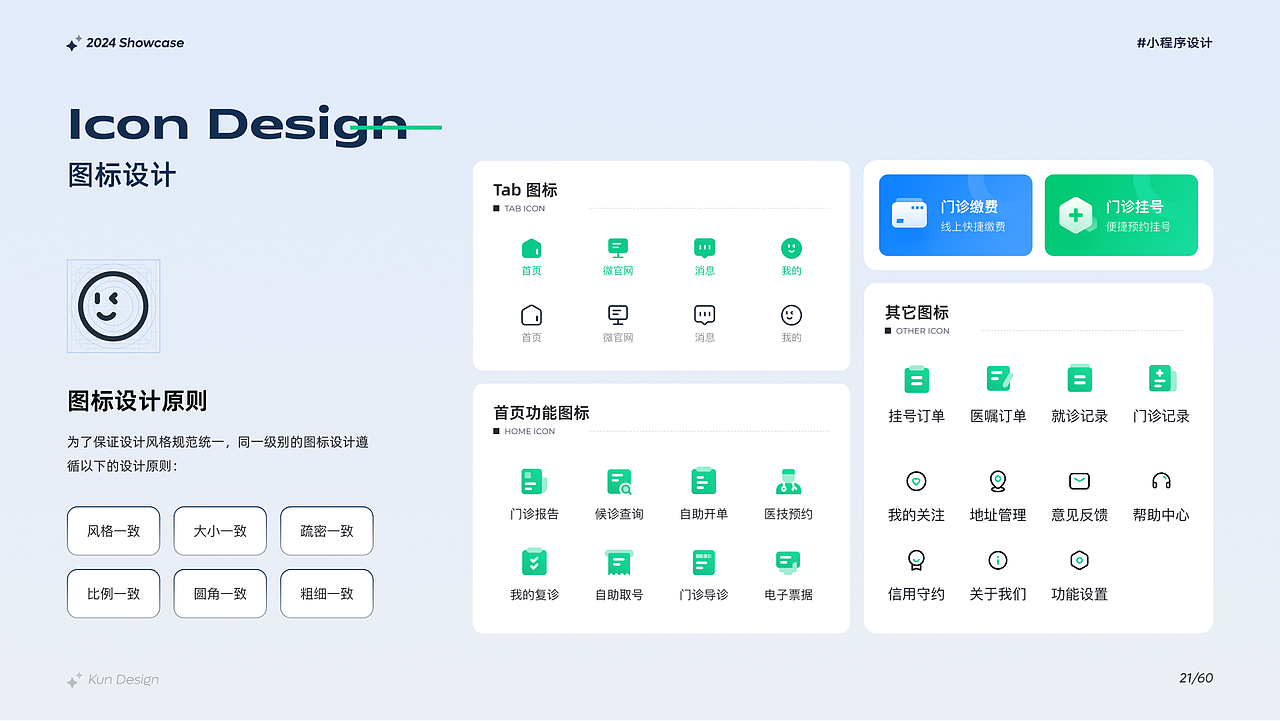The height and width of the screenshot is (721, 1280).
Task: Click the winking smiley icon preview
Action: click(113, 306)
